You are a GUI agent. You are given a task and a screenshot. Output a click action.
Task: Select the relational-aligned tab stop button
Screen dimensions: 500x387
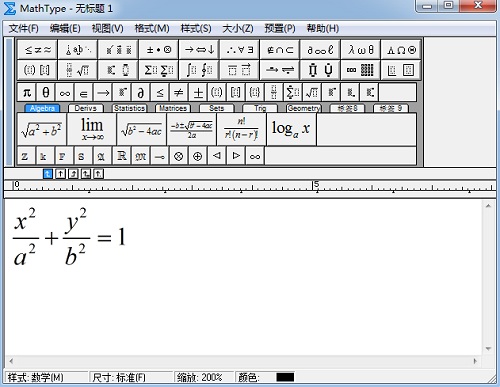(x=86, y=174)
